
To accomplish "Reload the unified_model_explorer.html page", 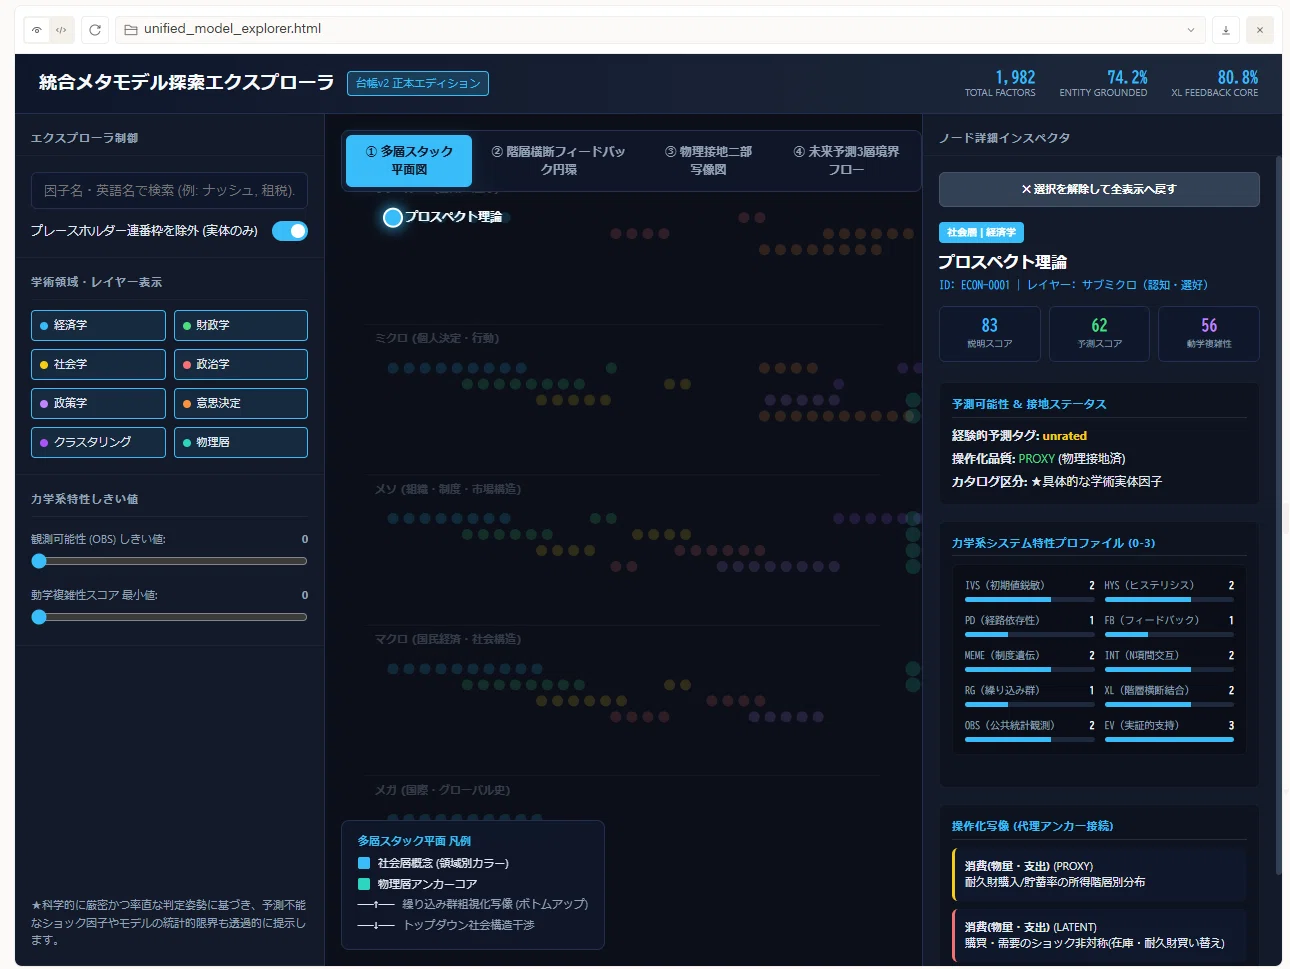I will click(95, 30).
